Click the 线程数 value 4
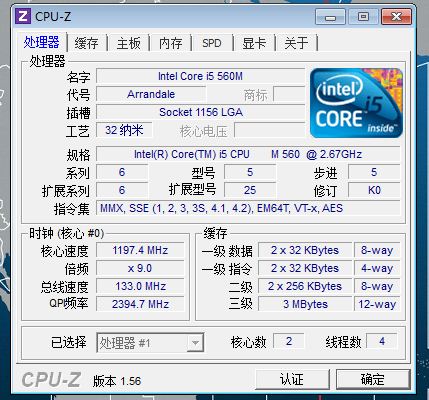Image resolution: width=429 pixels, height=400 pixels. [382, 341]
